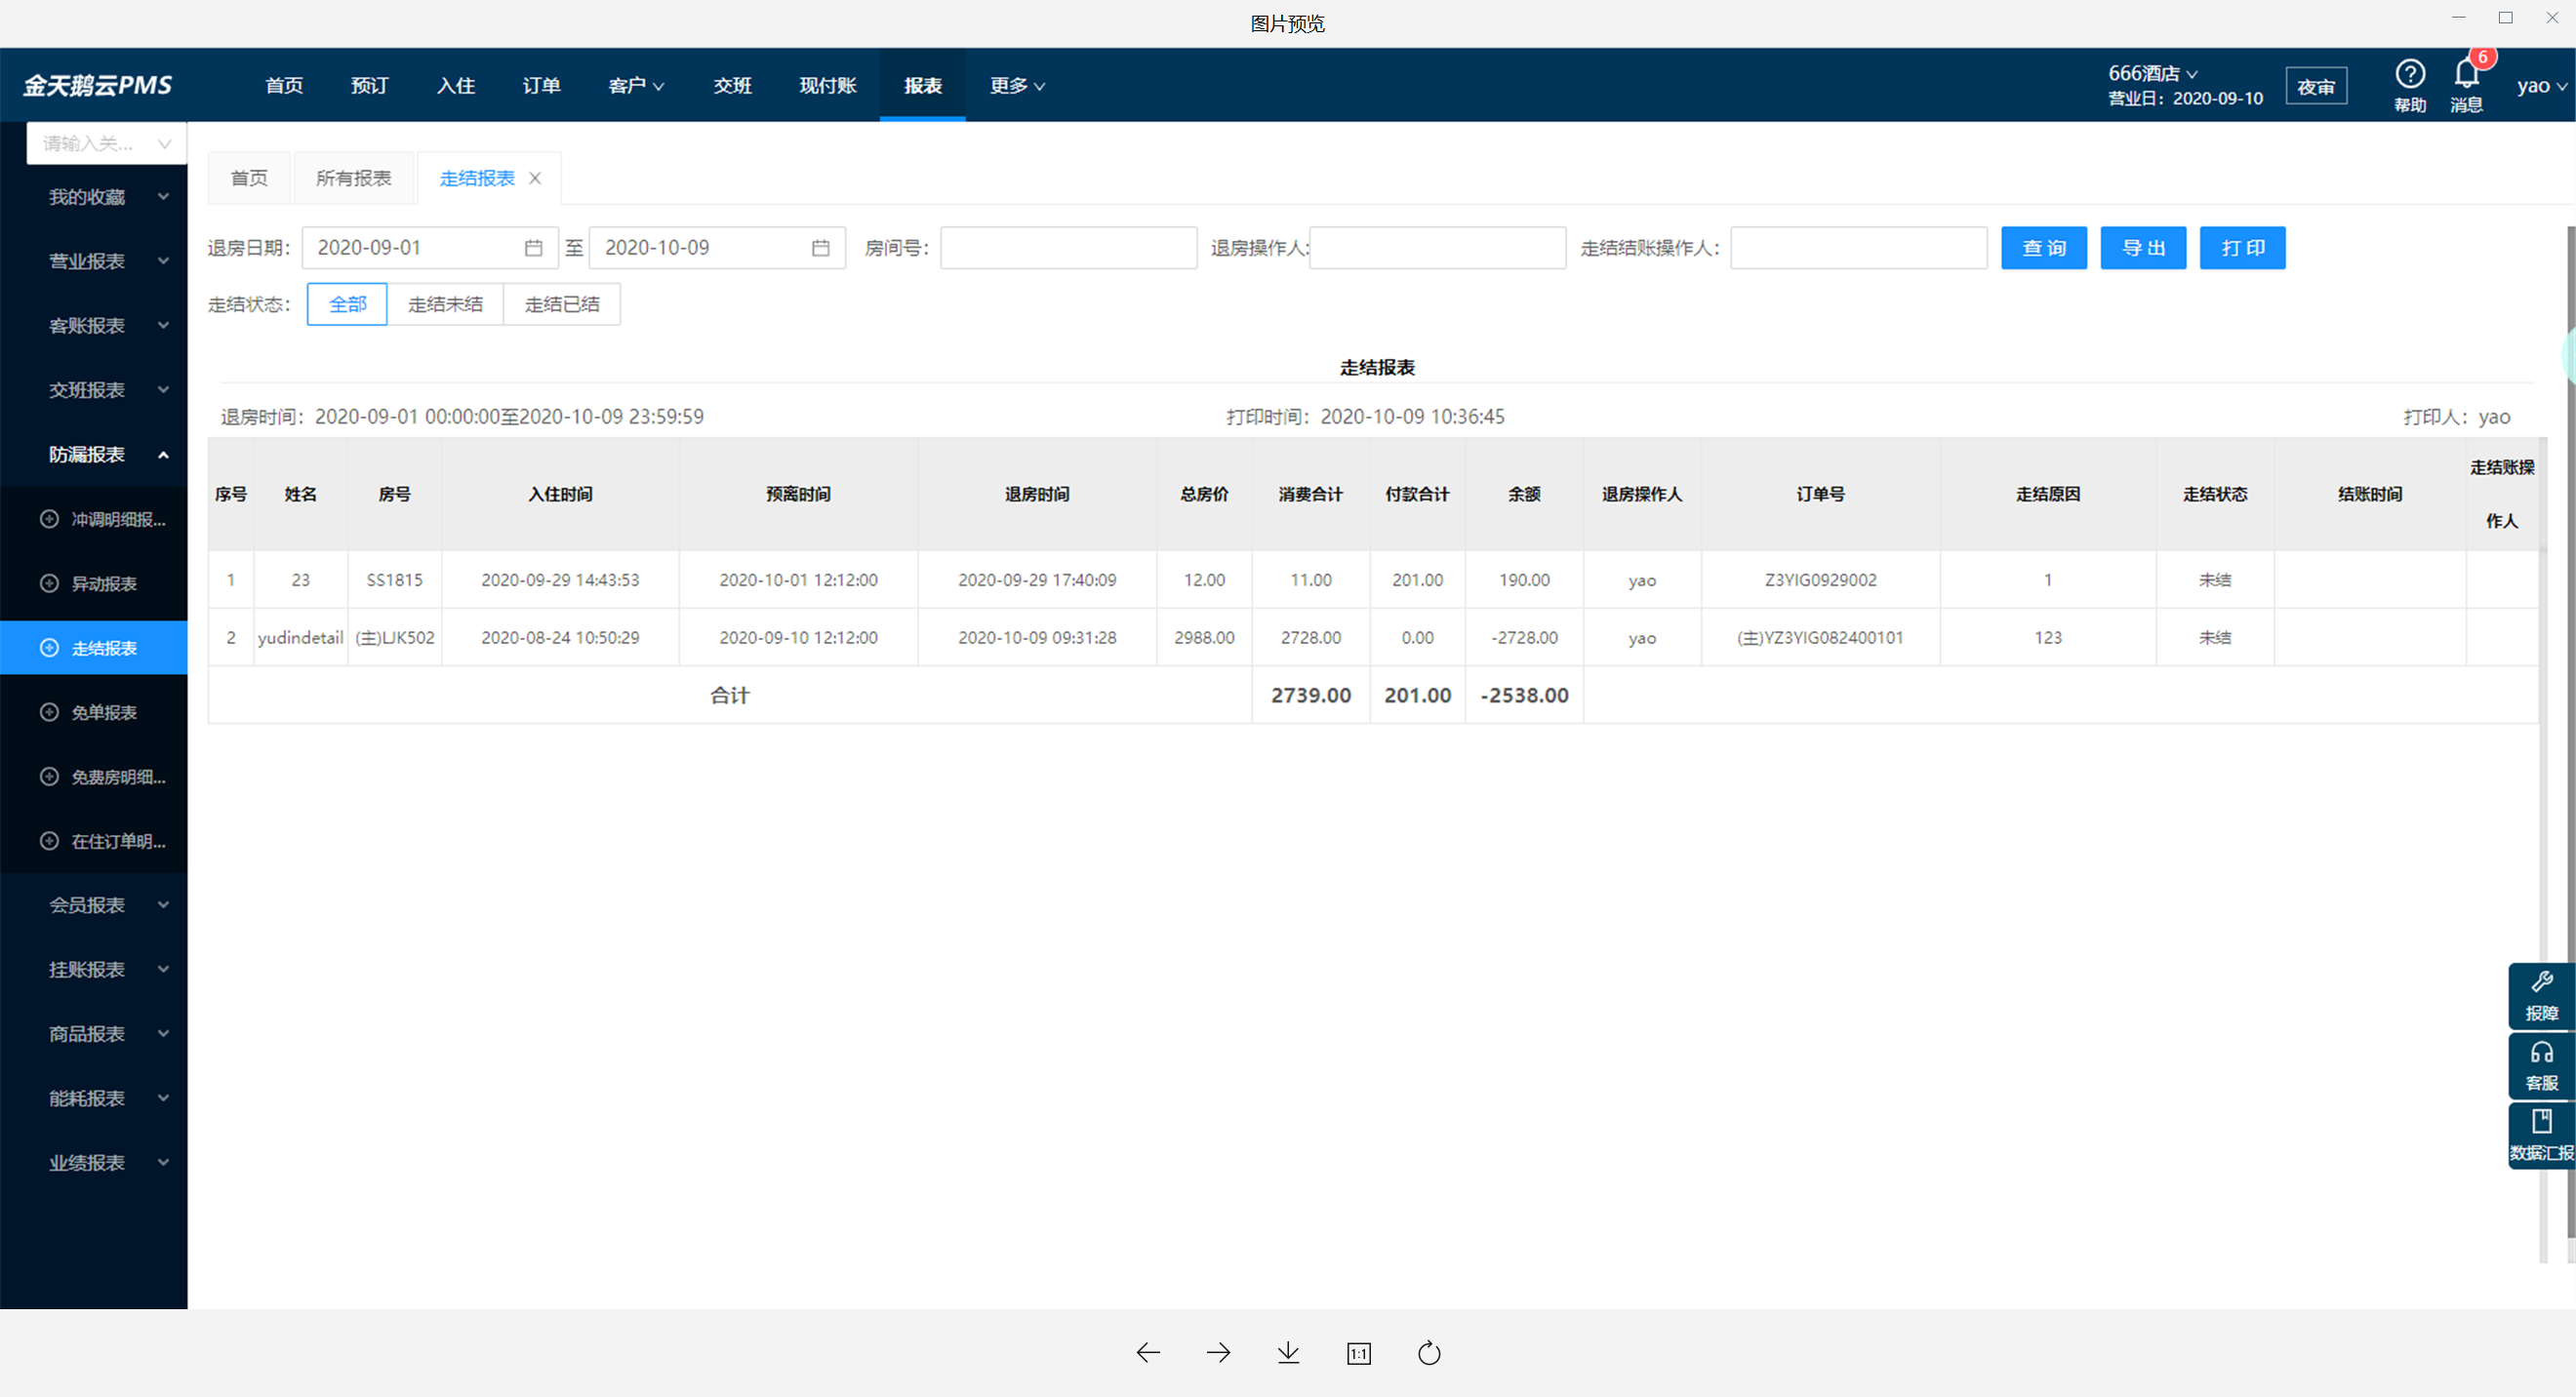This screenshot has height=1397, width=2576.
Task: Switch to the 所有报表 page tab
Action: tap(353, 178)
